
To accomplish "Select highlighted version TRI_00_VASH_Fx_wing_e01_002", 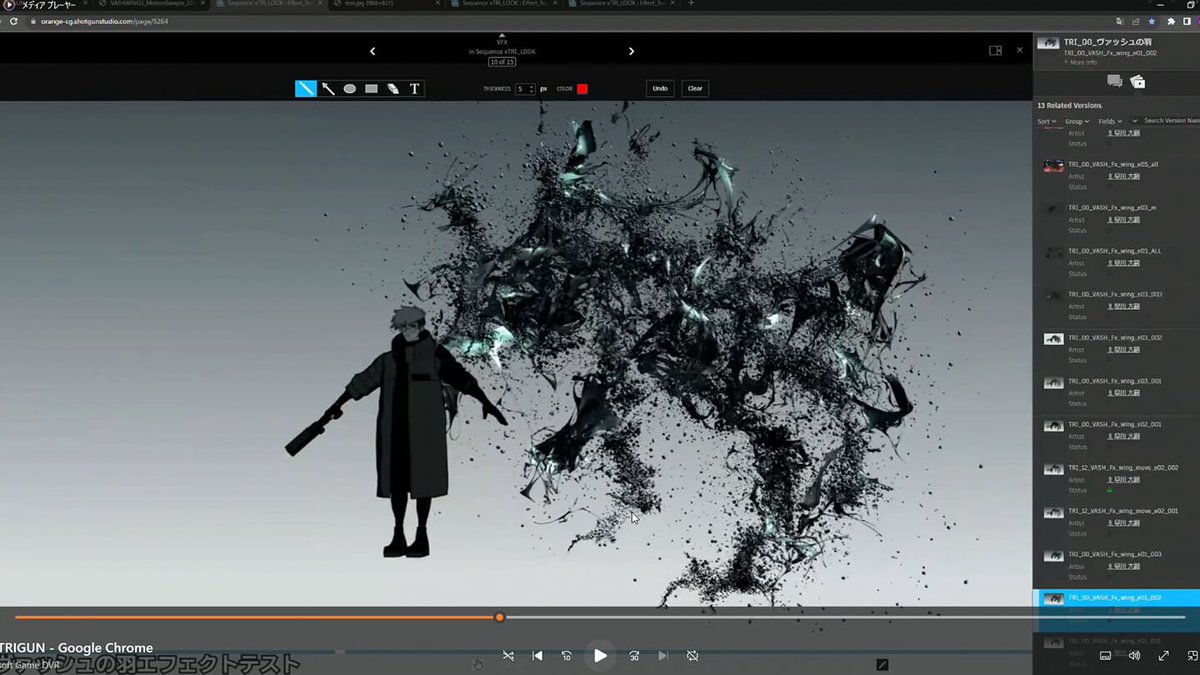I will pyautogui.click(x=1116, y=599).
